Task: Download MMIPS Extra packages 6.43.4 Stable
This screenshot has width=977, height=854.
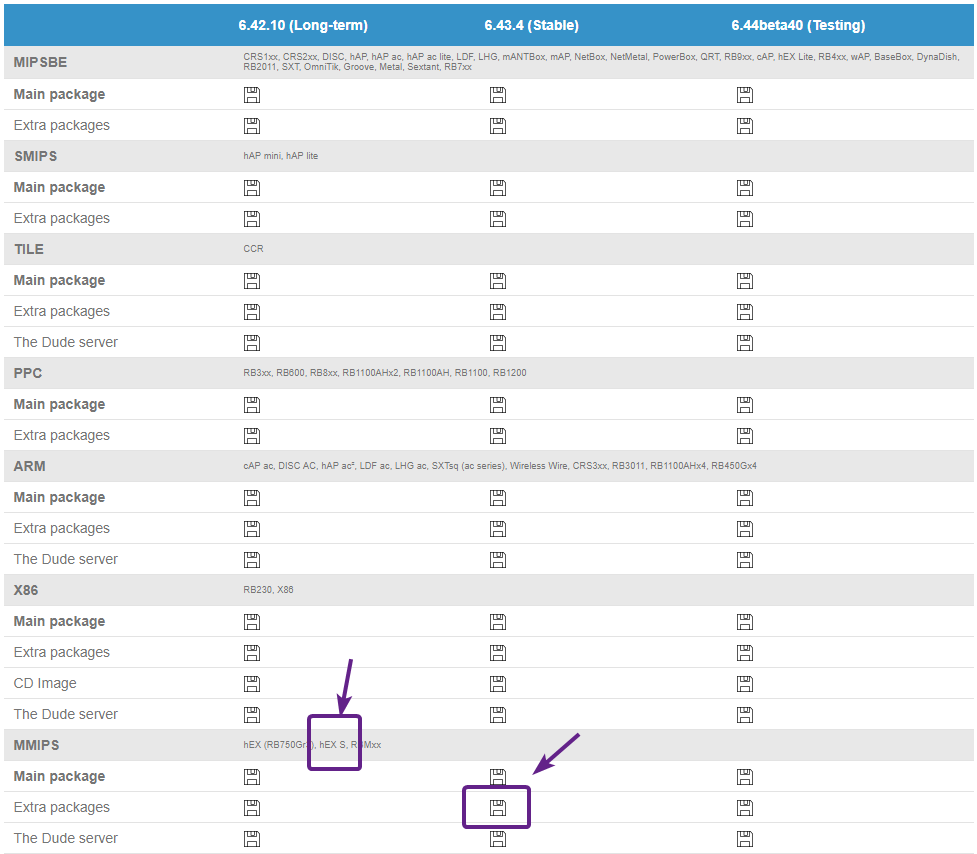Action: pos(498,808)
